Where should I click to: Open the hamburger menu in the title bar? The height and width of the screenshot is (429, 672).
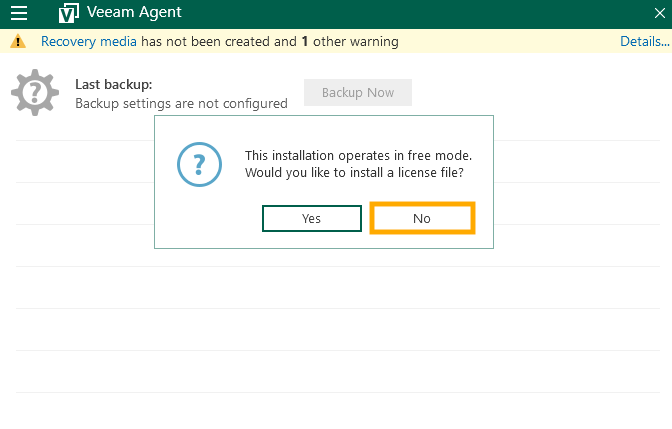[19, 14]
